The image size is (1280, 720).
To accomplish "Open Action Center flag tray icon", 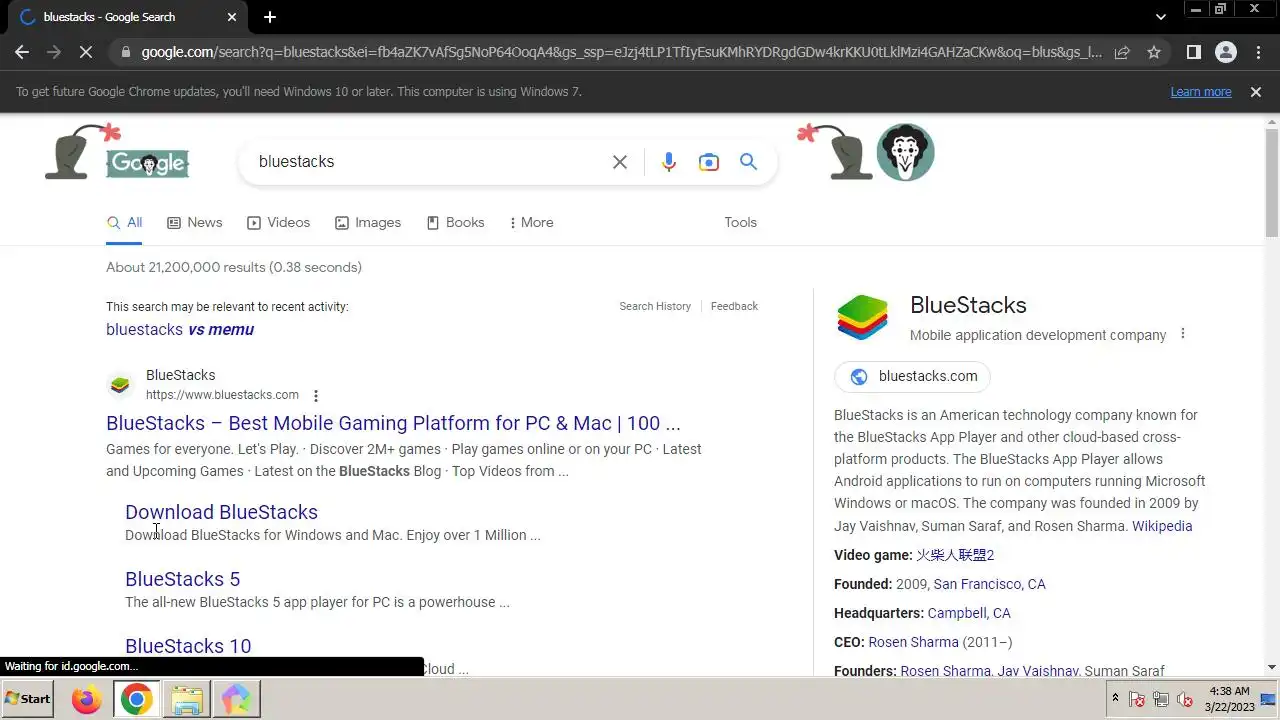I will (1137, 699).
